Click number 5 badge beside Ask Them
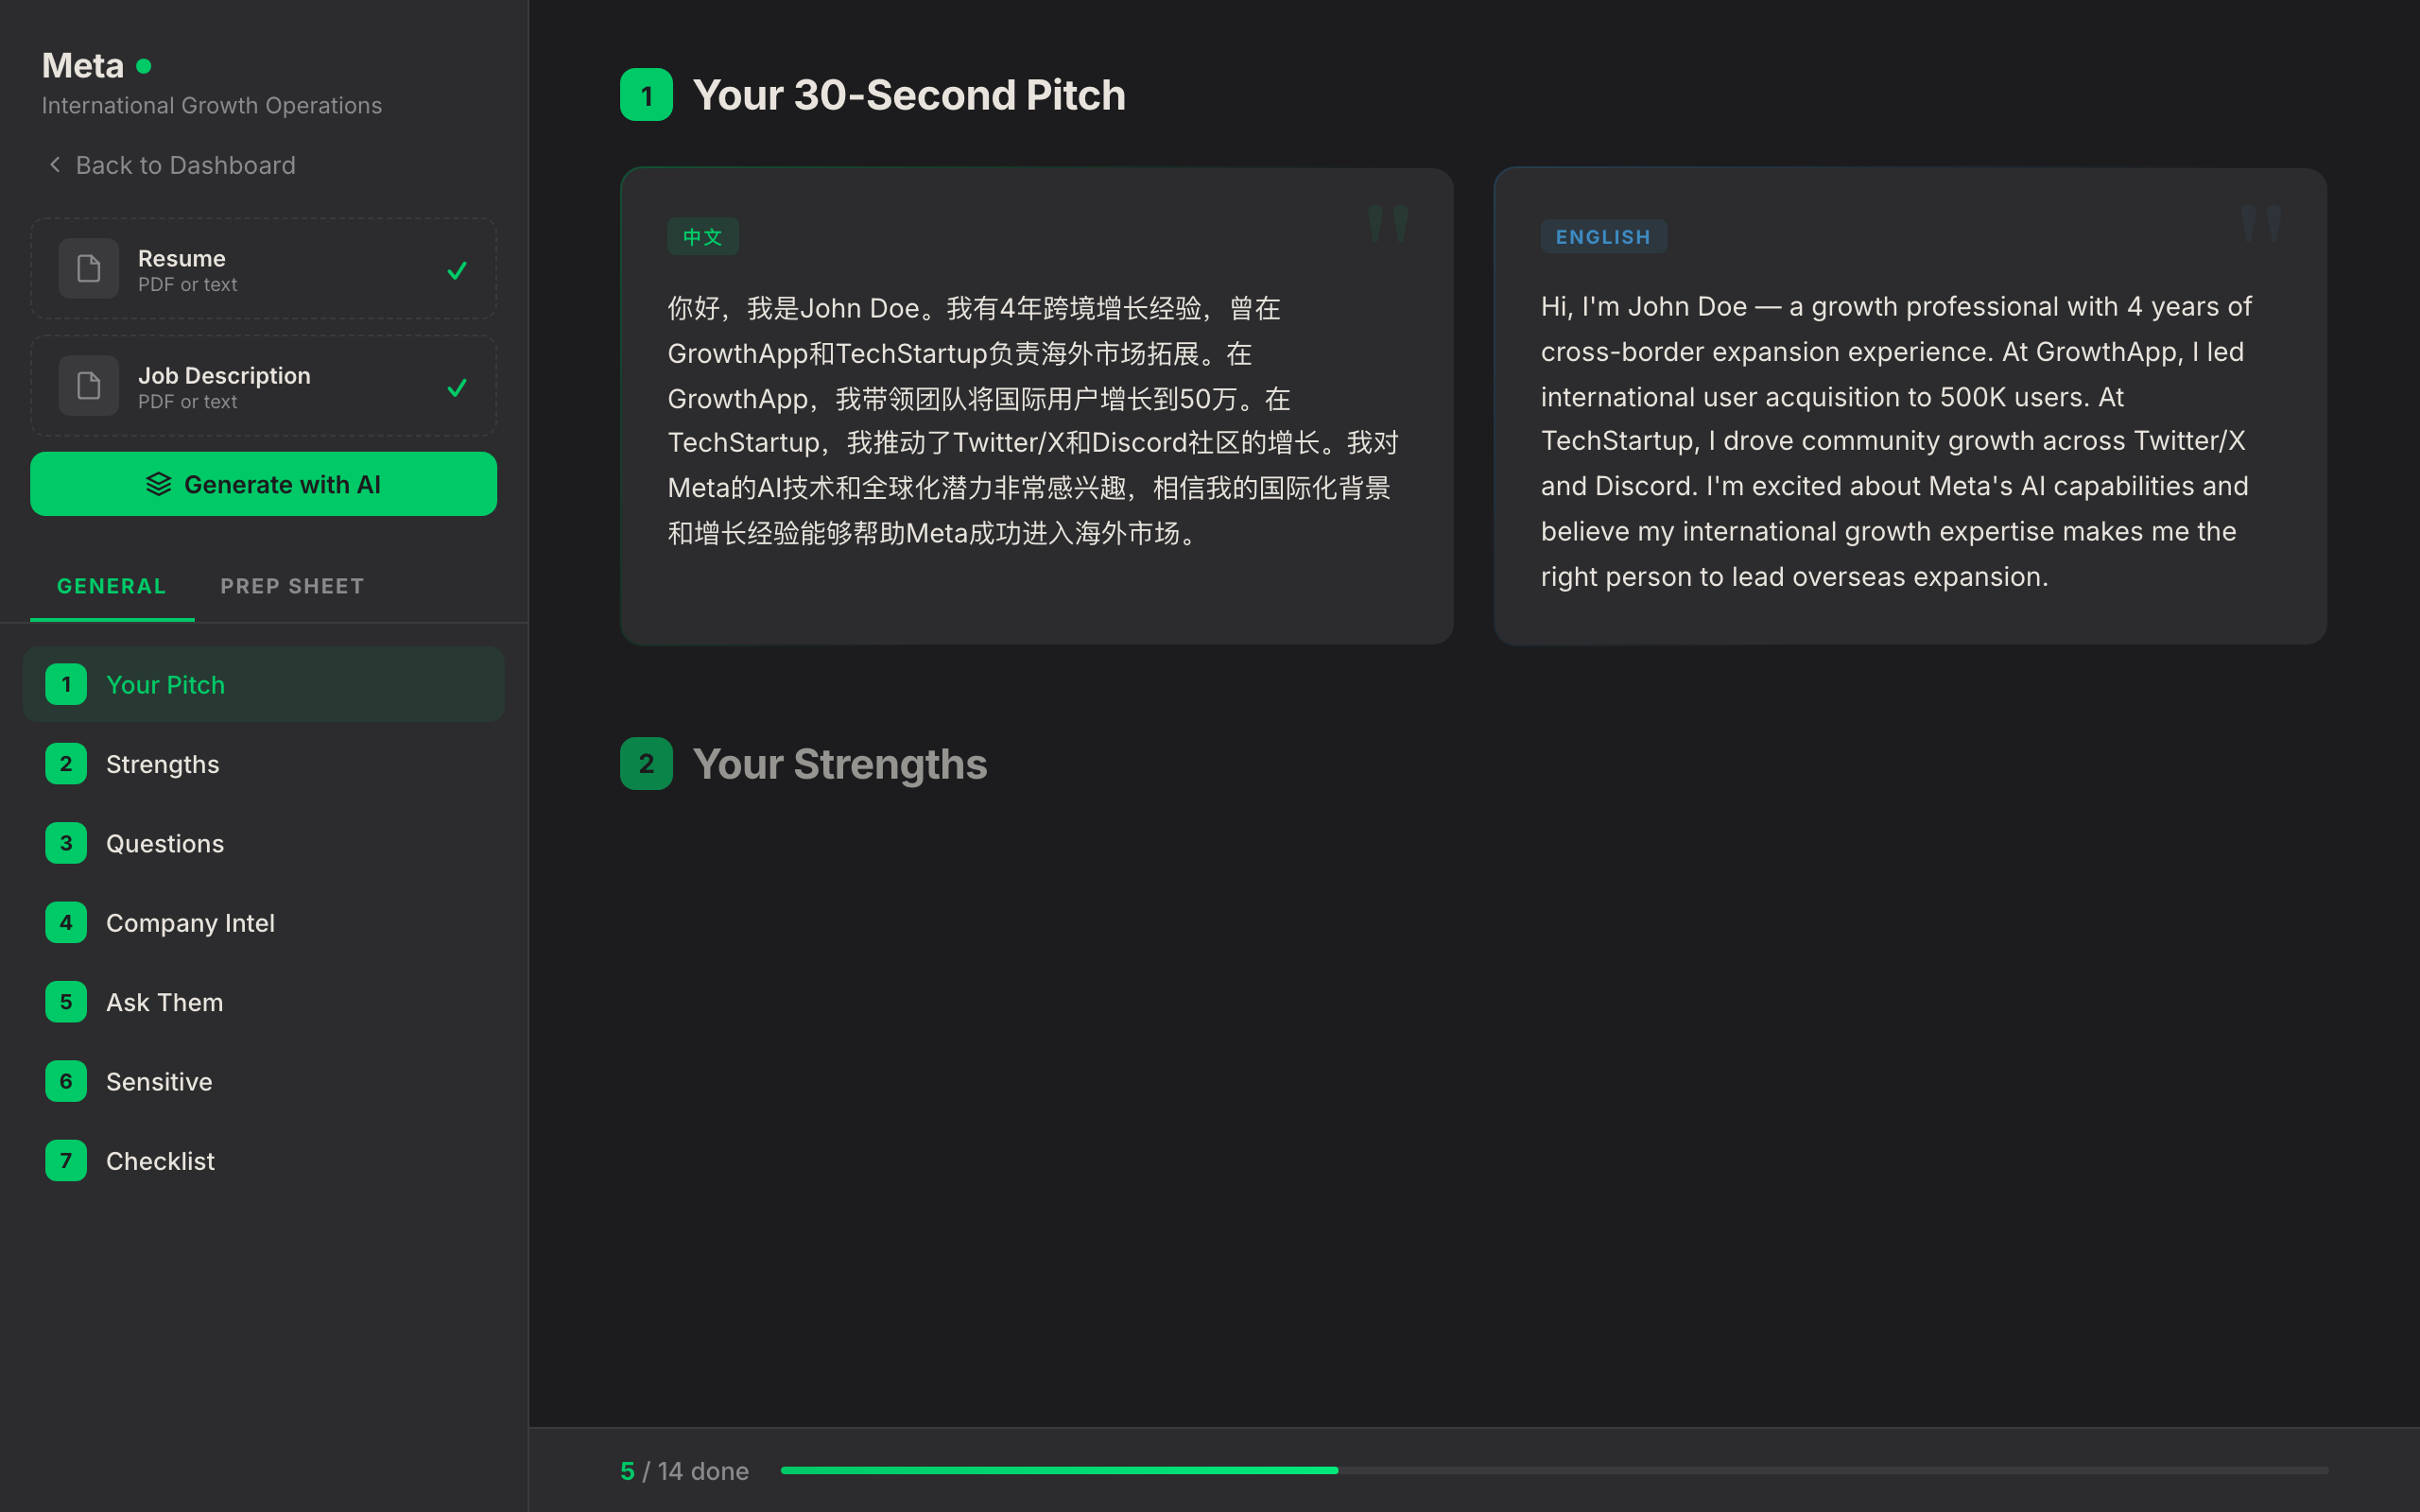 [66, 1002]
